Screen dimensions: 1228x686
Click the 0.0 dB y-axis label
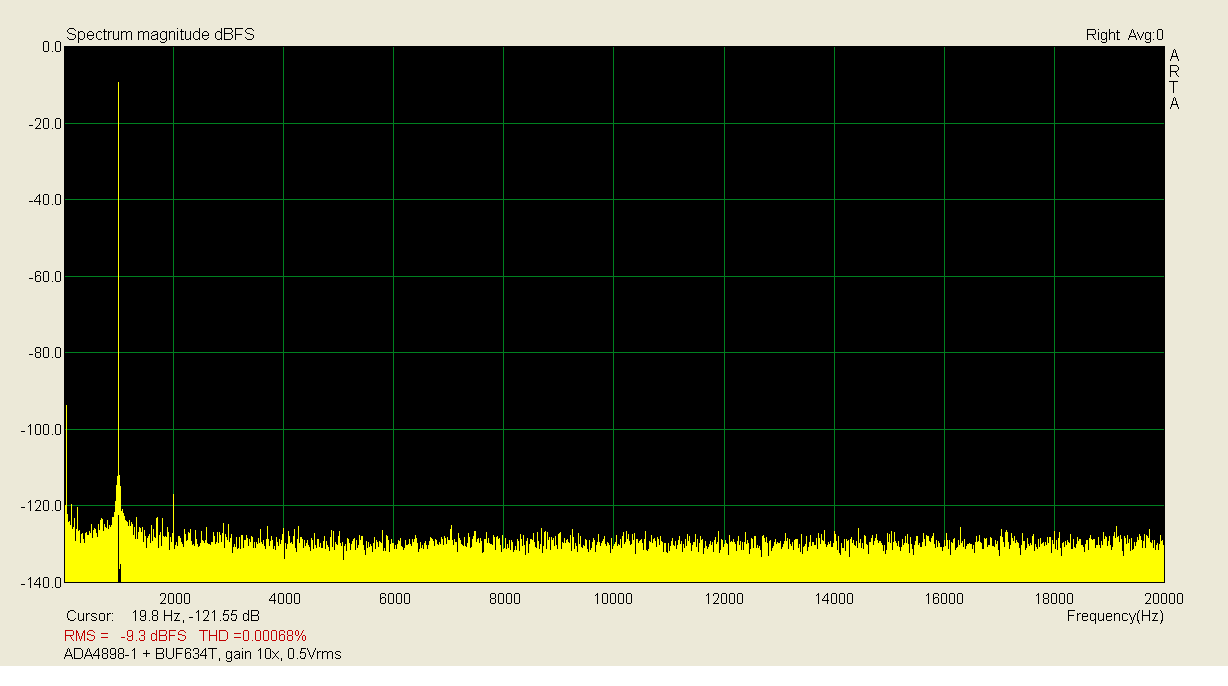click(x=52, y=47)
